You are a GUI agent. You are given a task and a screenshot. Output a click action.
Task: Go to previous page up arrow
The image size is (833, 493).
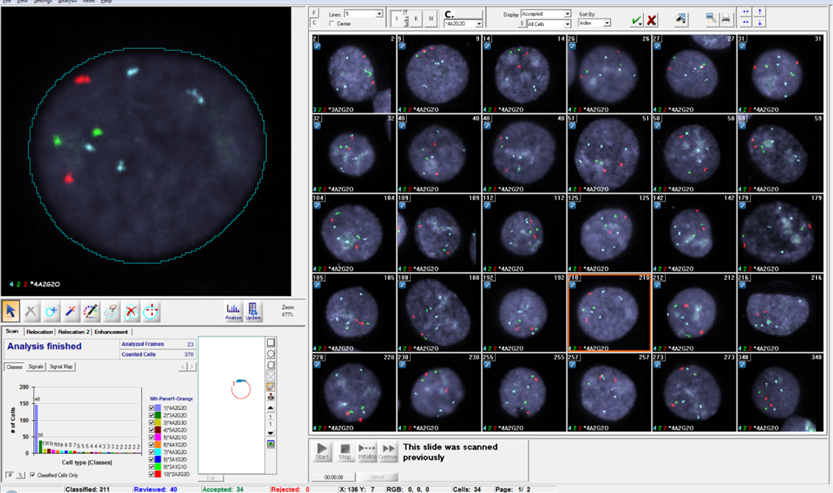pyautogui.click(x=760, y=11)
